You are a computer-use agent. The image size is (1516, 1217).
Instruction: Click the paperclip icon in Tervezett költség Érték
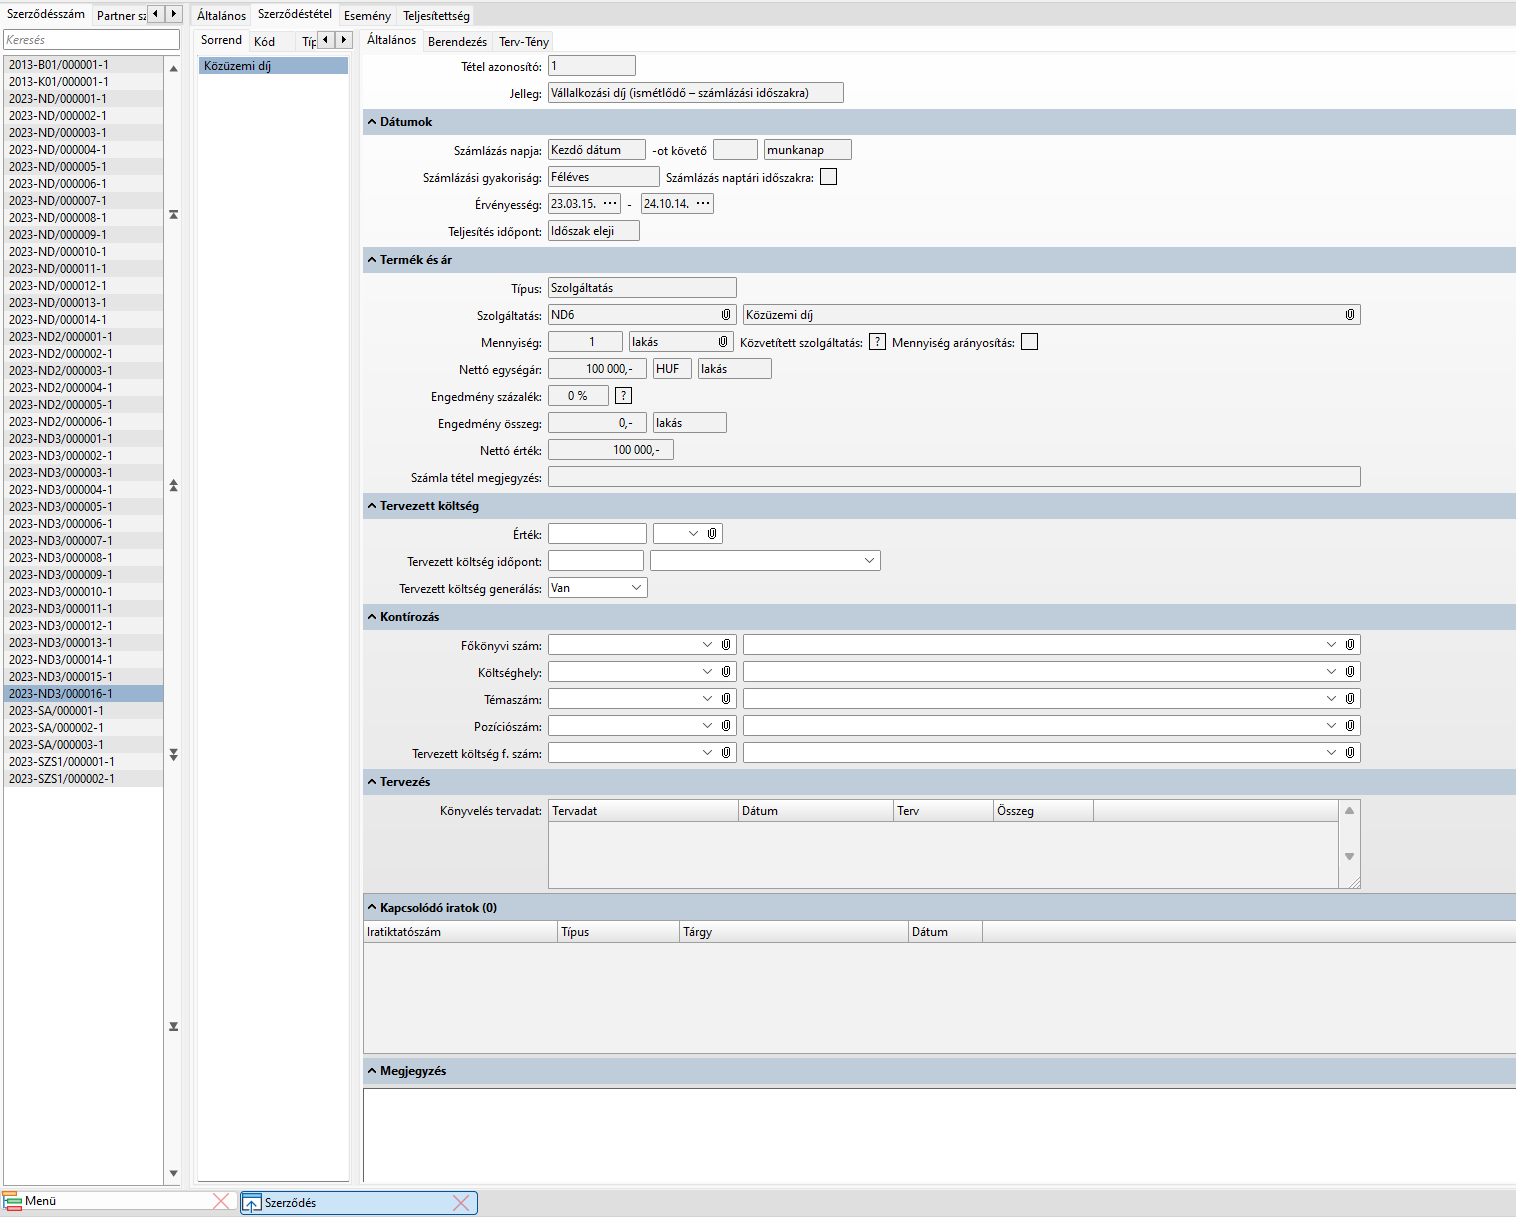click(712, 534)
